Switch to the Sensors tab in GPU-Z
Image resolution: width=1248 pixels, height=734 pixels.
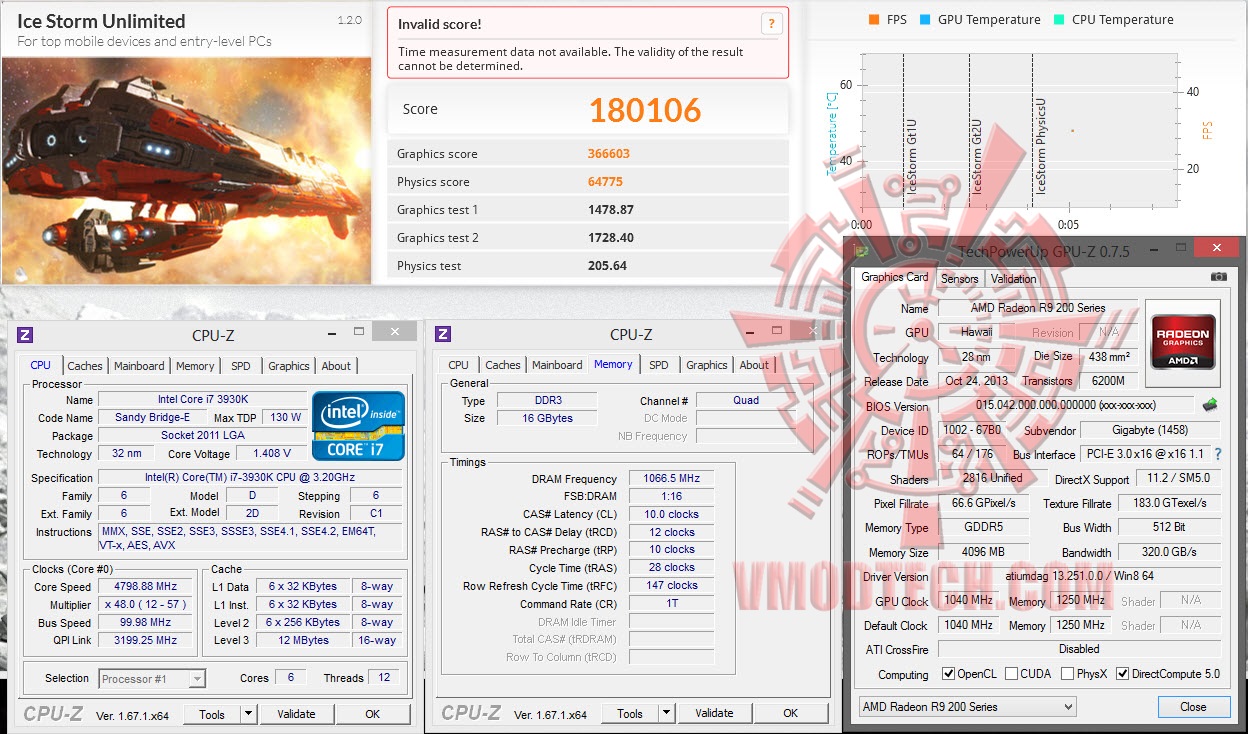pos(960,279)
